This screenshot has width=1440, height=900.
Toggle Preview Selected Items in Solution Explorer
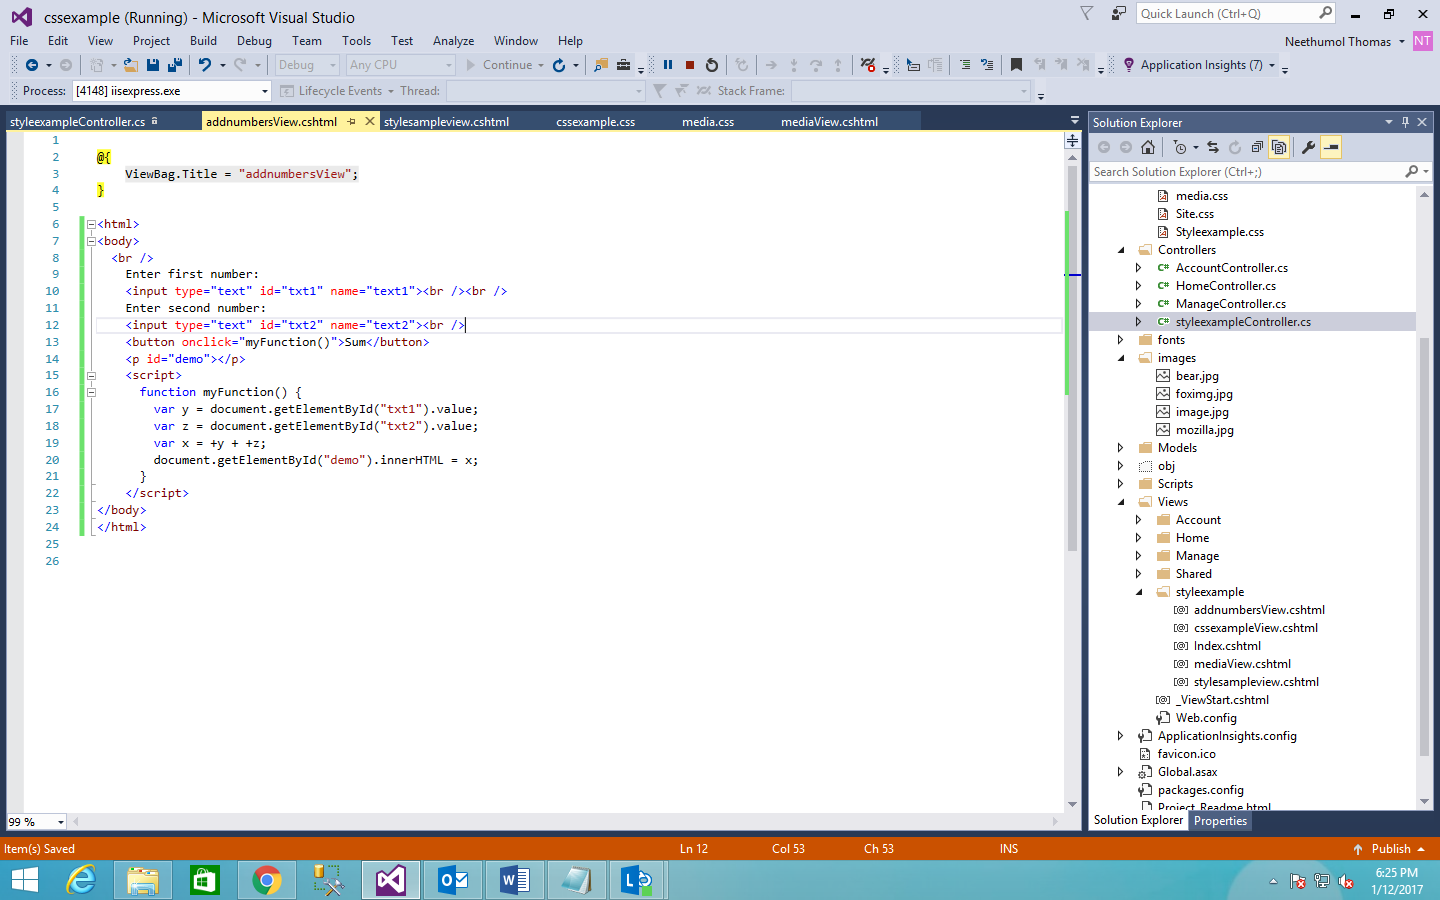click(x=1331, y=147)
